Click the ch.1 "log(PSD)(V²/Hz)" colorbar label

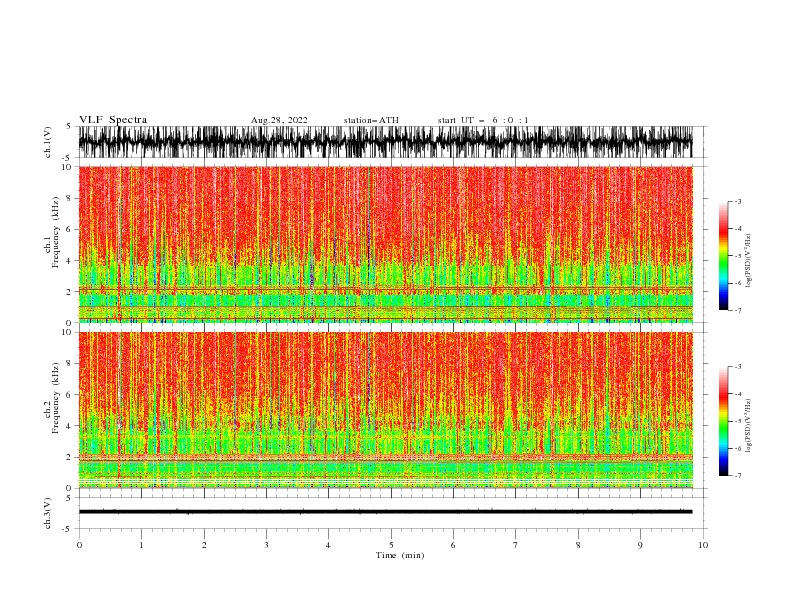748,261
